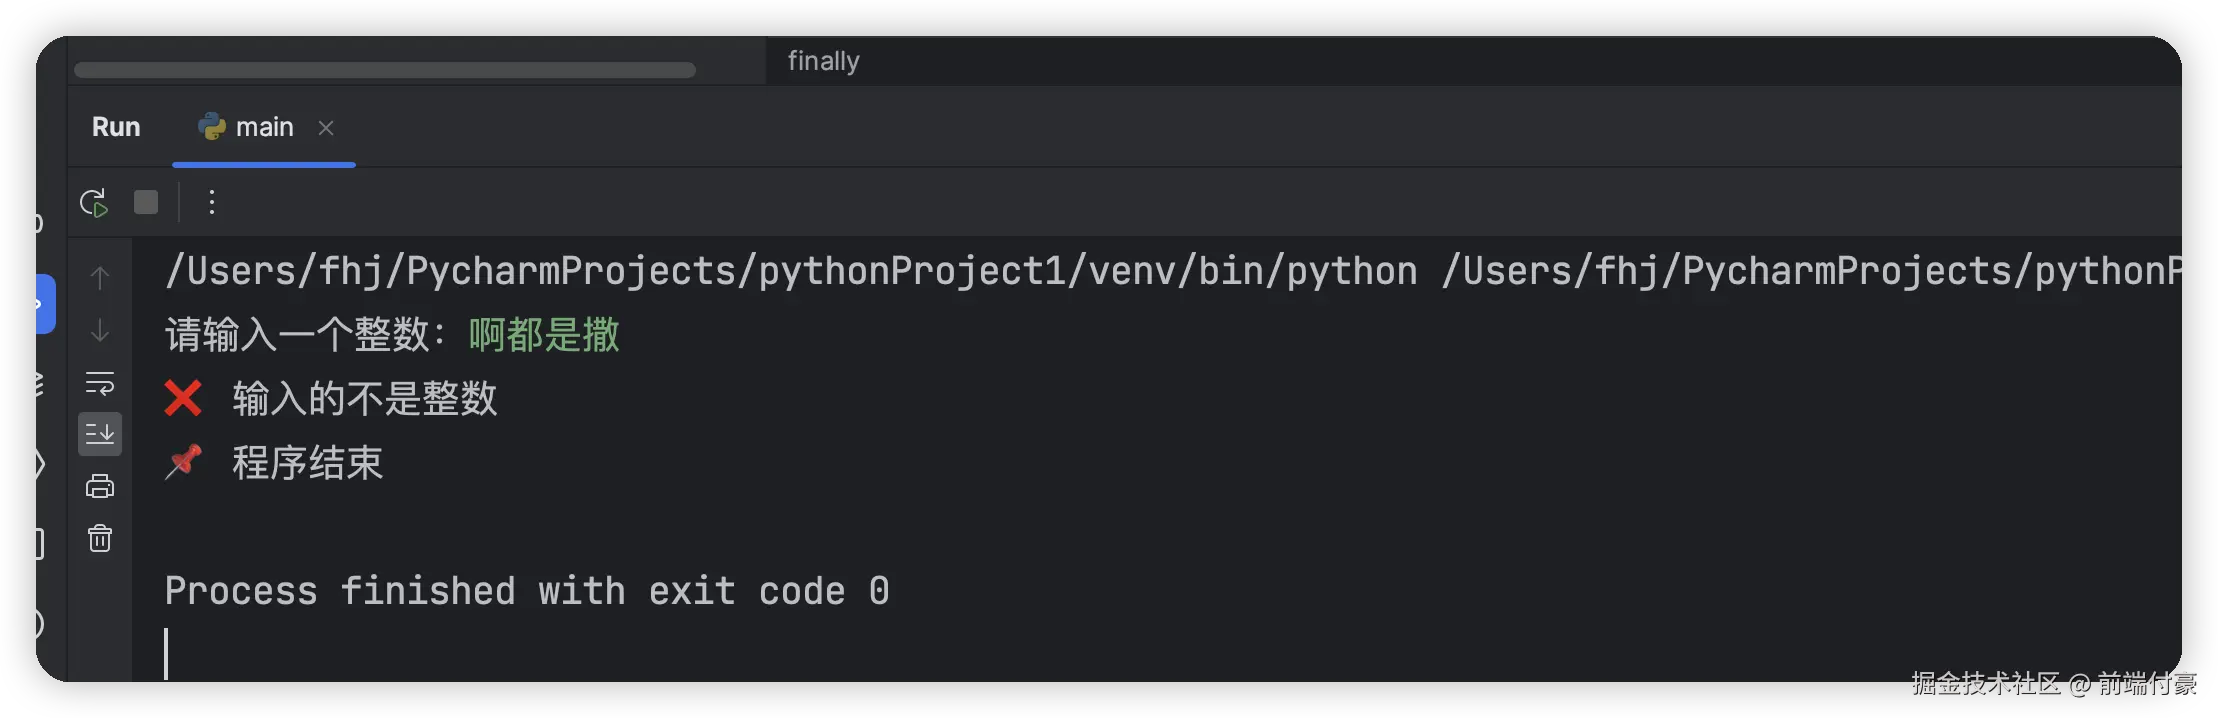The height and width of the screenshot is (718, 2218).
Task: Click the red X error message line
Action: pyautogui.click(x=364, y=399)
